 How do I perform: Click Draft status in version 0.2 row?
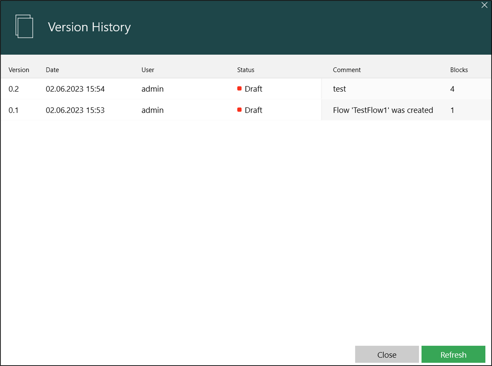pyautogui.click(x=253, y=89)
